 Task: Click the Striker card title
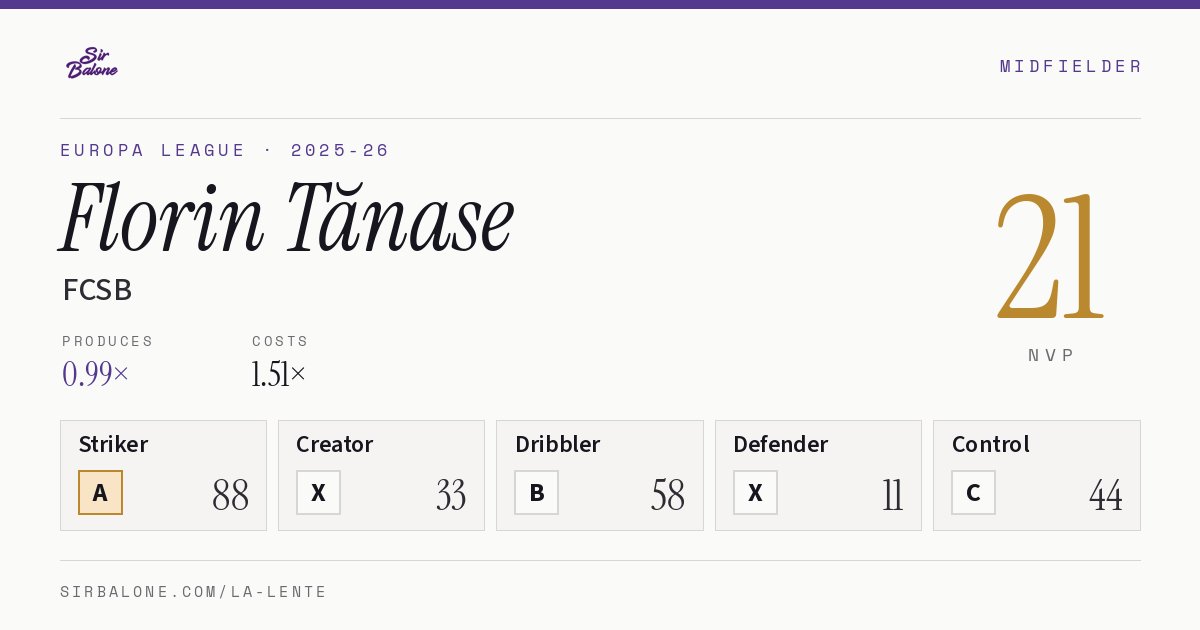[113, 444]
